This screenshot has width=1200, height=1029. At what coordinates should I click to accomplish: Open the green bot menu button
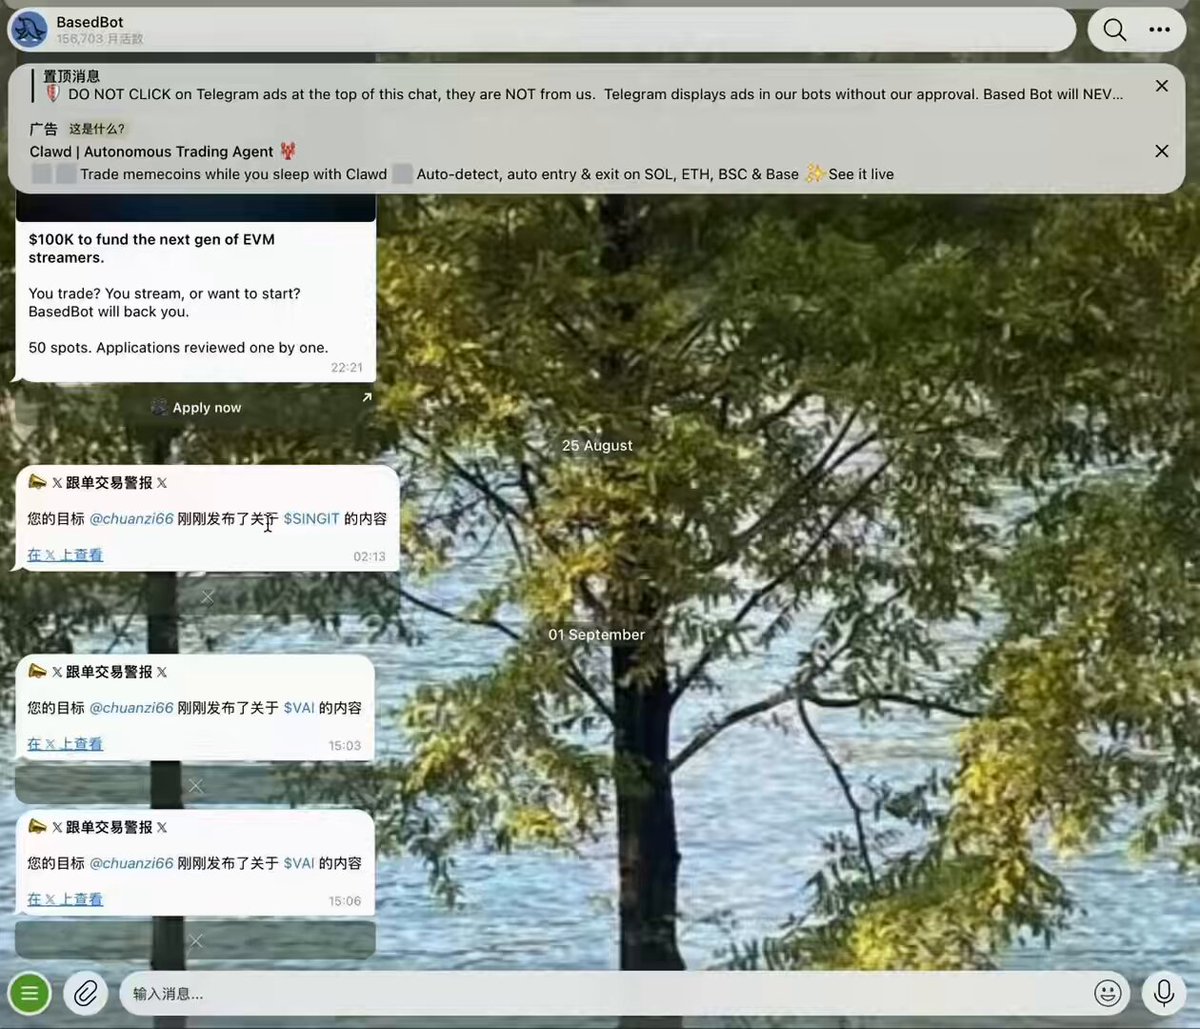click(x=30, y=993)
